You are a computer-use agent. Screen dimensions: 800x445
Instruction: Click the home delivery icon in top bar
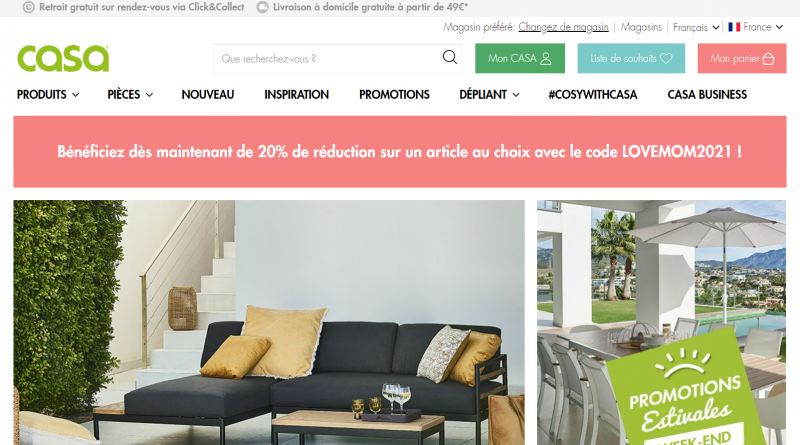(x=262, y=7)
